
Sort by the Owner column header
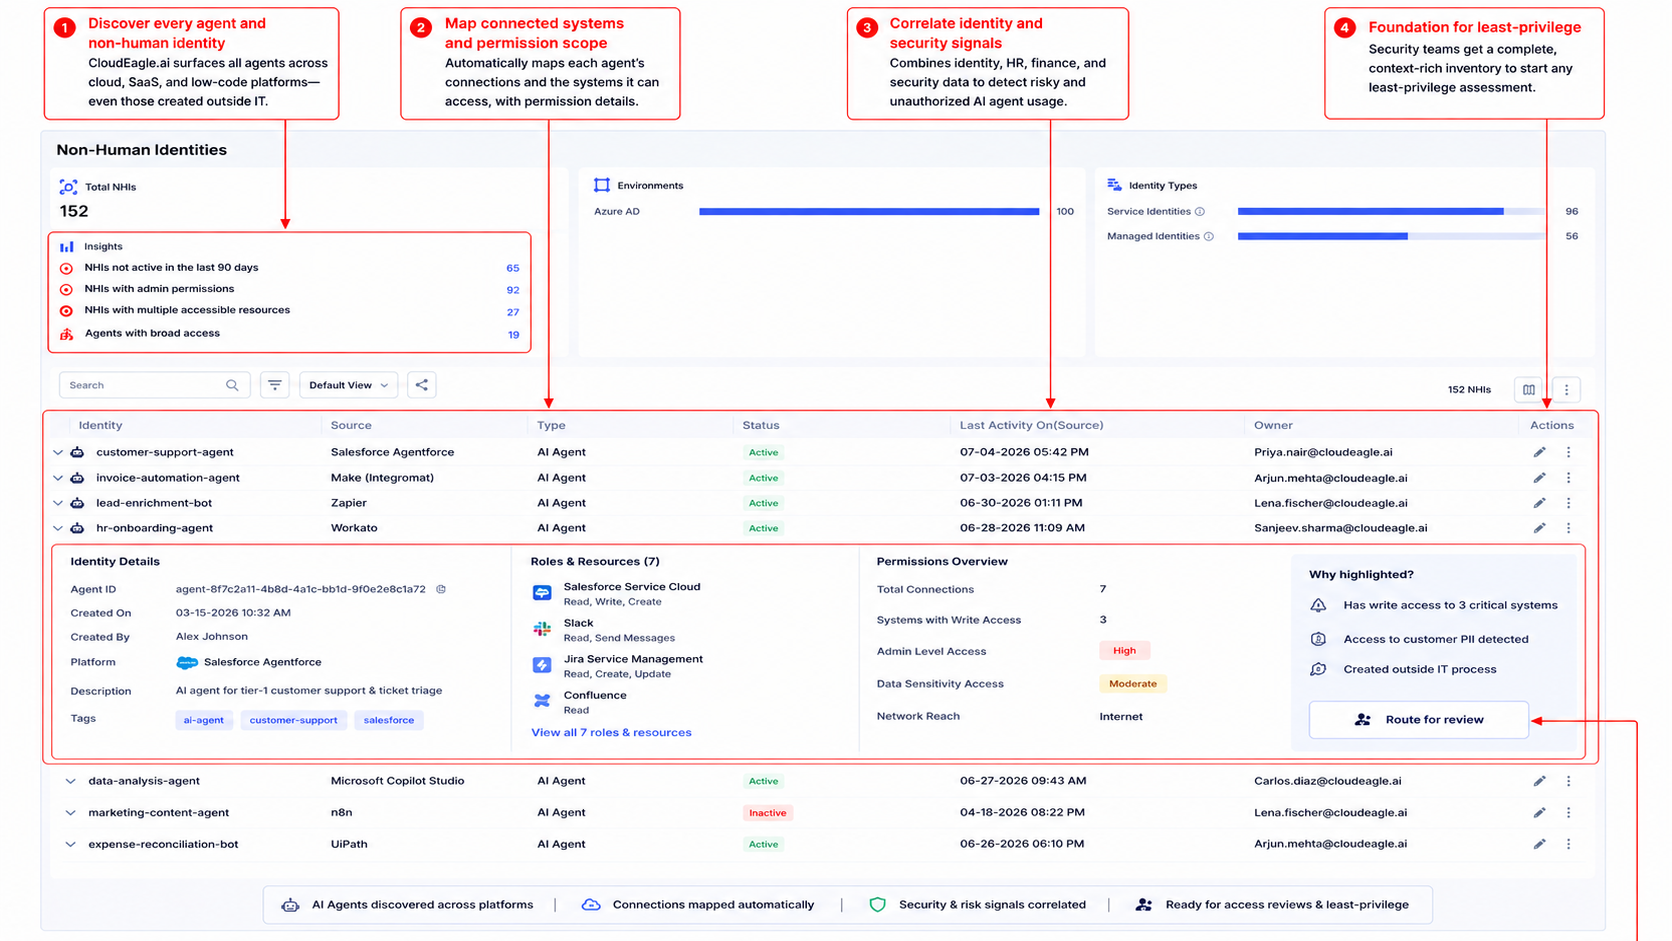(x=1273, y=425)
